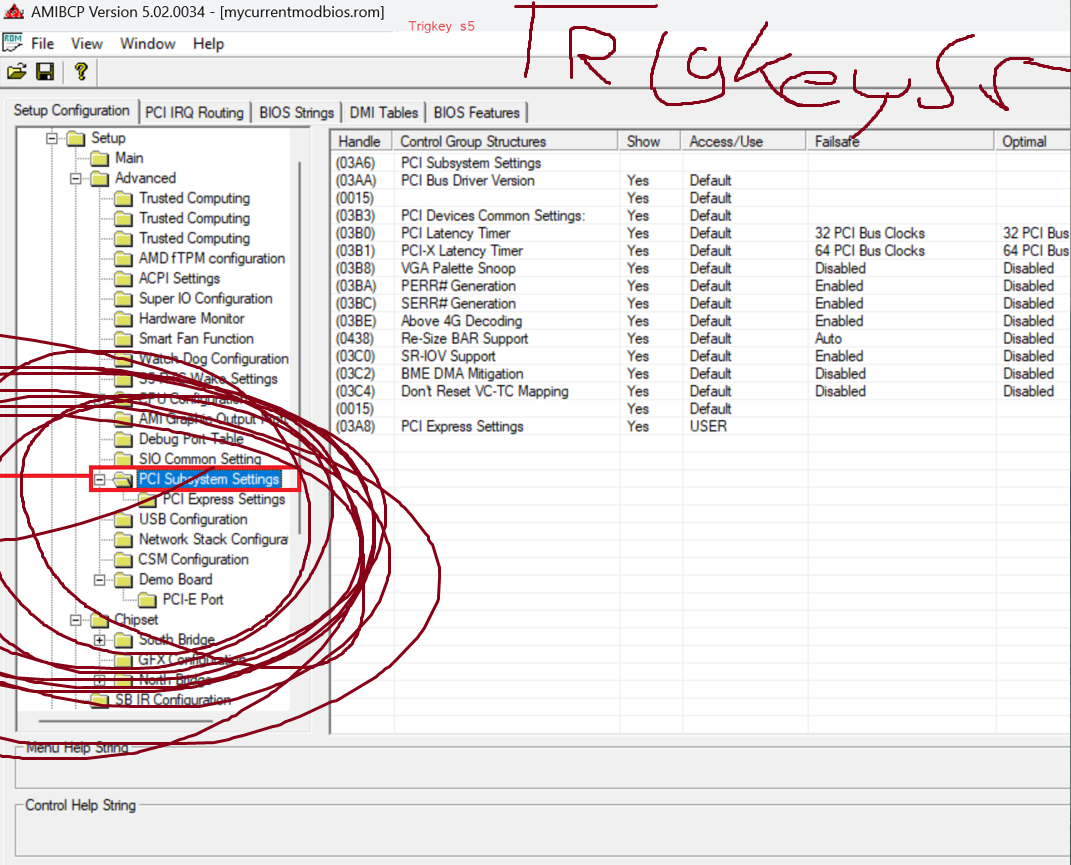
Task: Click the Help question mark toolbar icon
Action: coord(81,71)
